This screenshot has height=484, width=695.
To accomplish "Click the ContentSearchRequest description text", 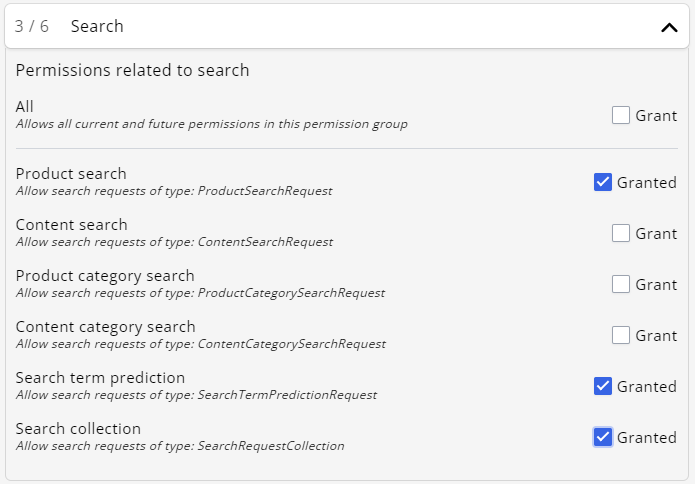I will point(174,242).
